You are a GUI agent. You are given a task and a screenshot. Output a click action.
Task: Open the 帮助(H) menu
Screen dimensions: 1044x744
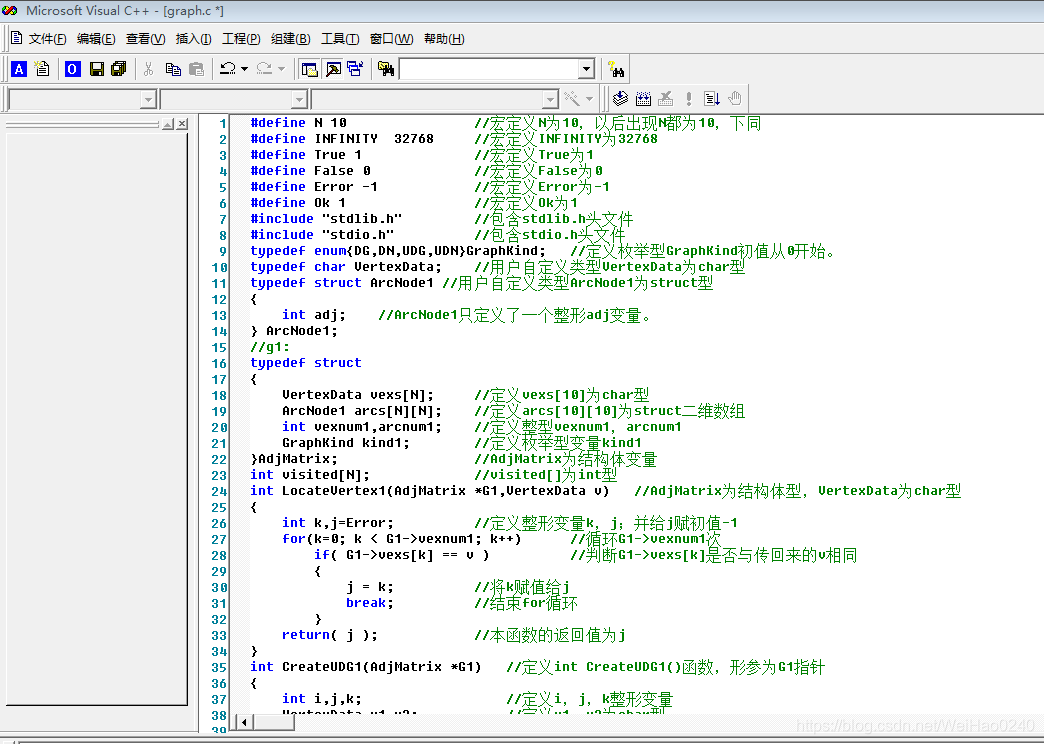click(444, 39)
